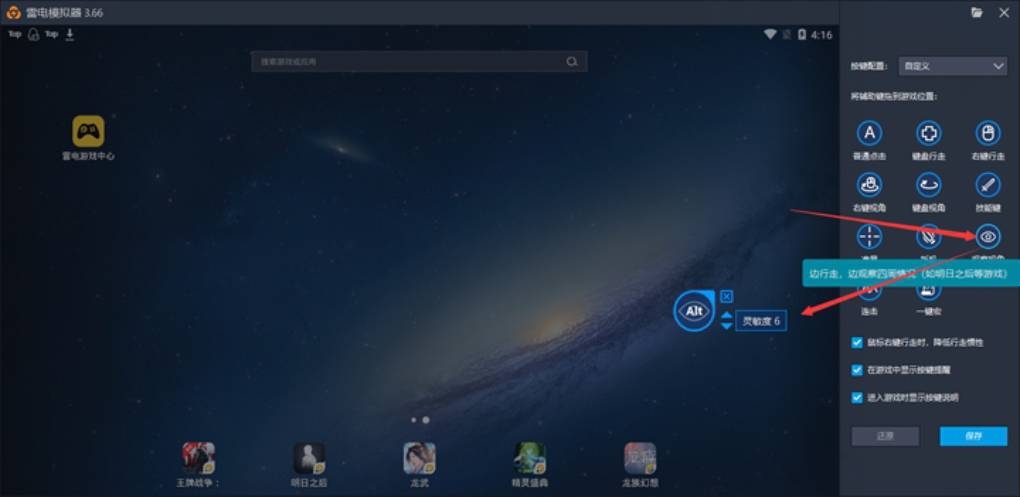Expand the 按键配置 自定义 dropdown
The image size is (1020, 497).
[952, 66]
